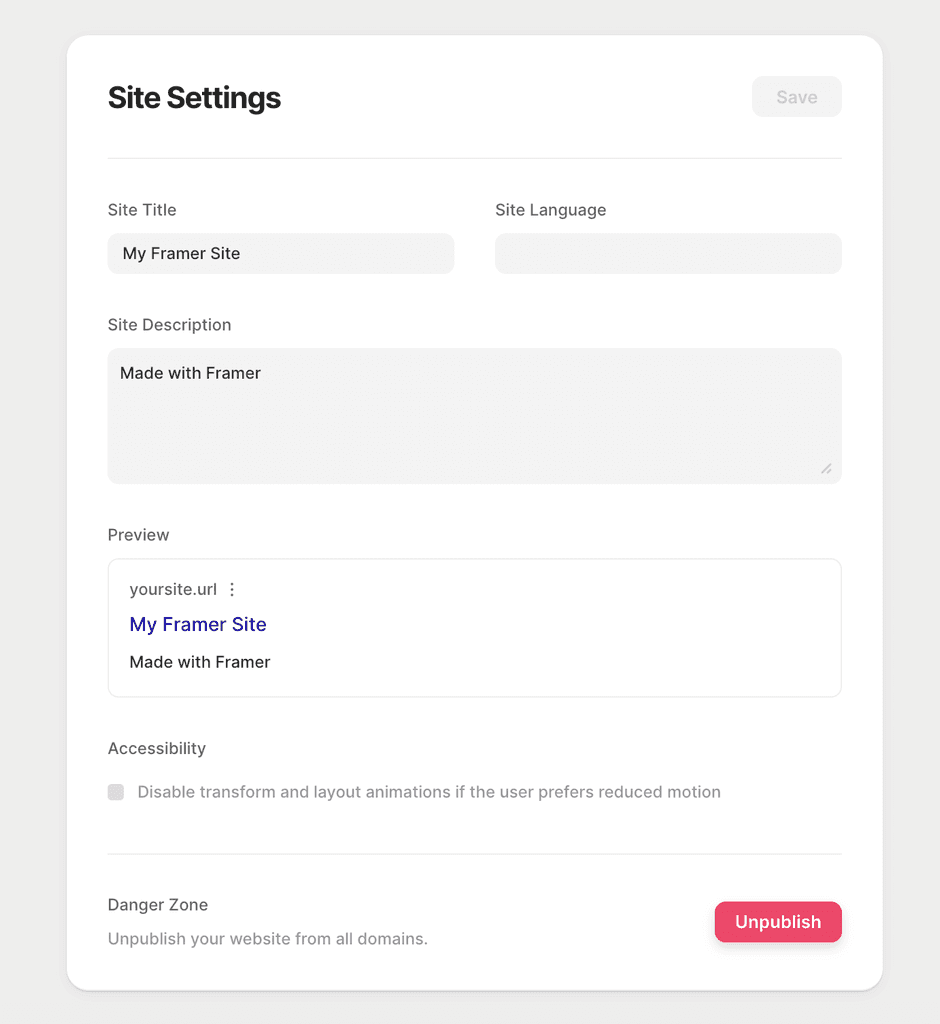This screenshot has width=940, height=1024.
Task: Click the 'Preview' section label
Action: click(x=138, y=535)
